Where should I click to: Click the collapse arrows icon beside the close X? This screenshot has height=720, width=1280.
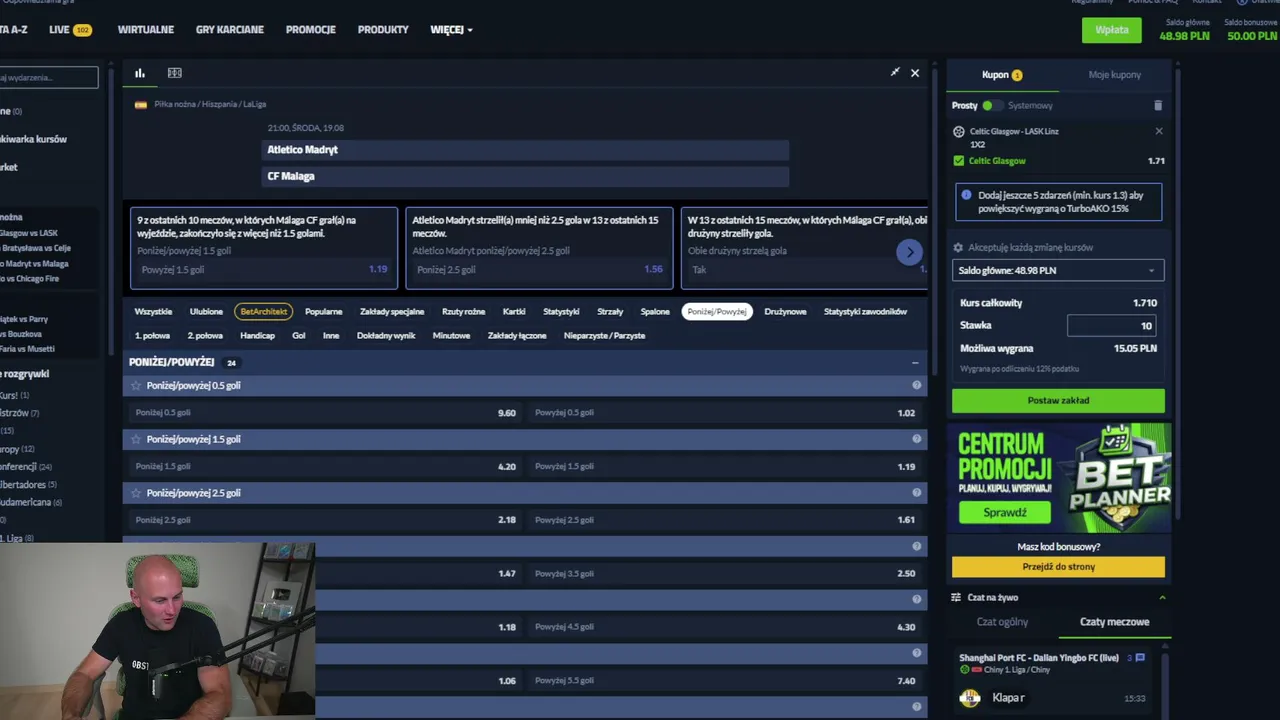coord(895,72)
